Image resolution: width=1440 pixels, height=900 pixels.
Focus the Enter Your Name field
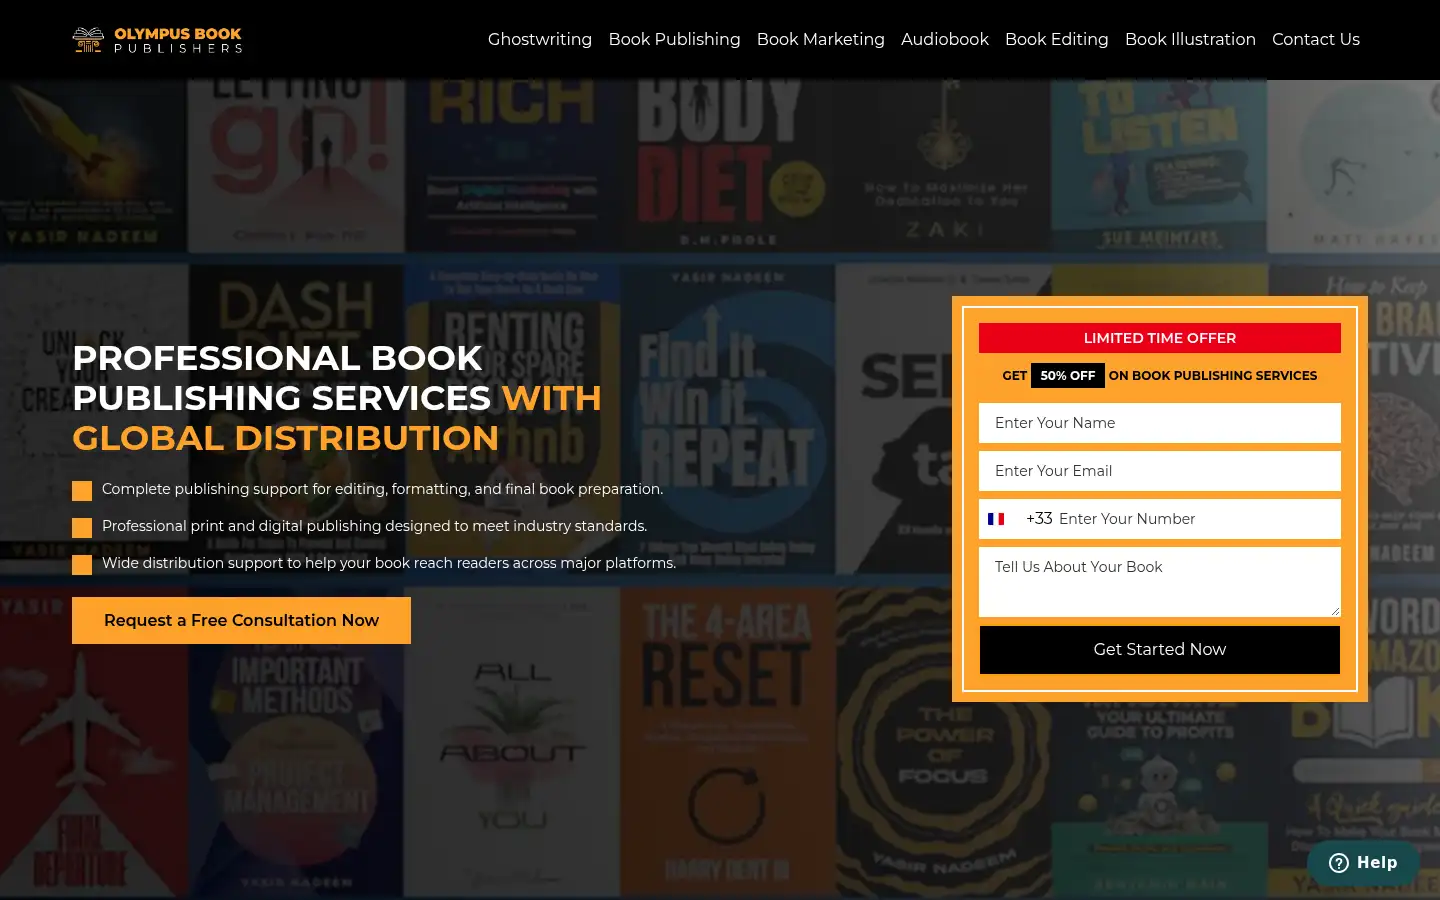1160,423
